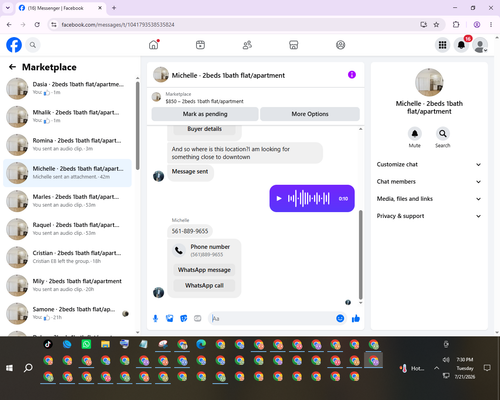Open the Marles conversation
Screen dimensions: 500x400
coord(67,201)
